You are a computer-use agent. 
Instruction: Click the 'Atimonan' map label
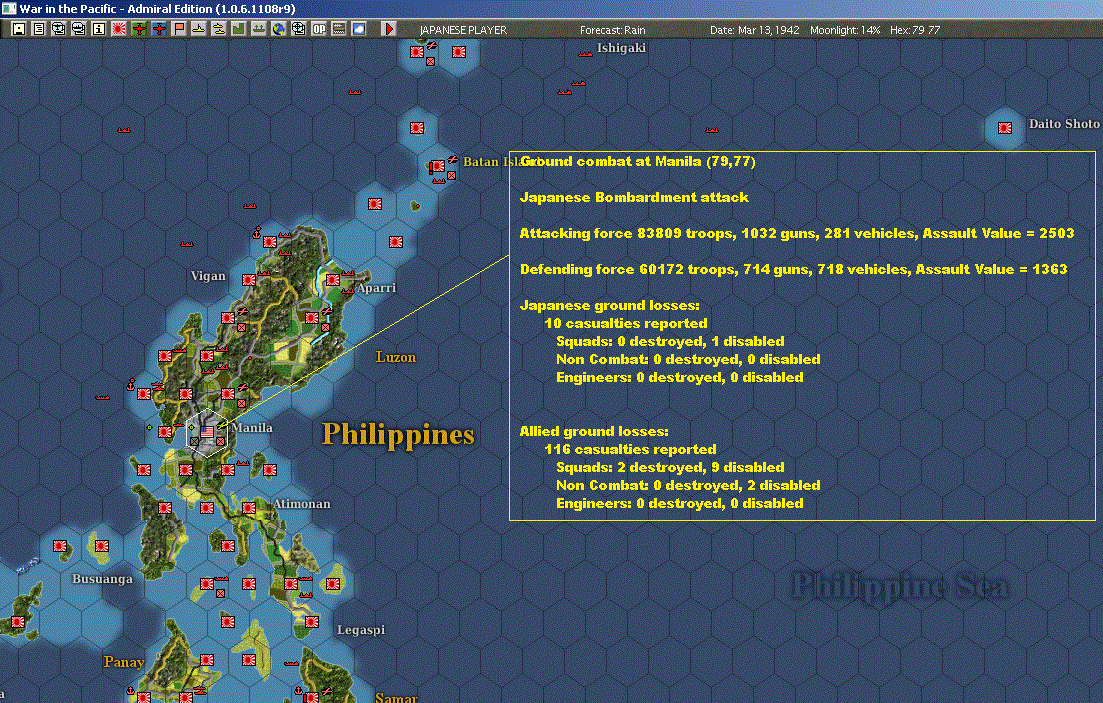tap(302, 504)
